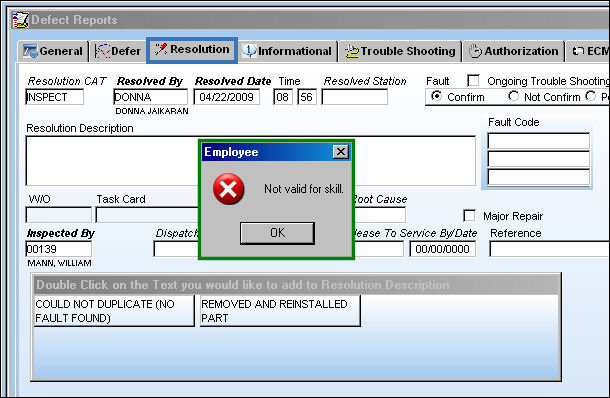610x398 pixels.
Task: Switch to the Resolution tab
Action: click(192, 50)
